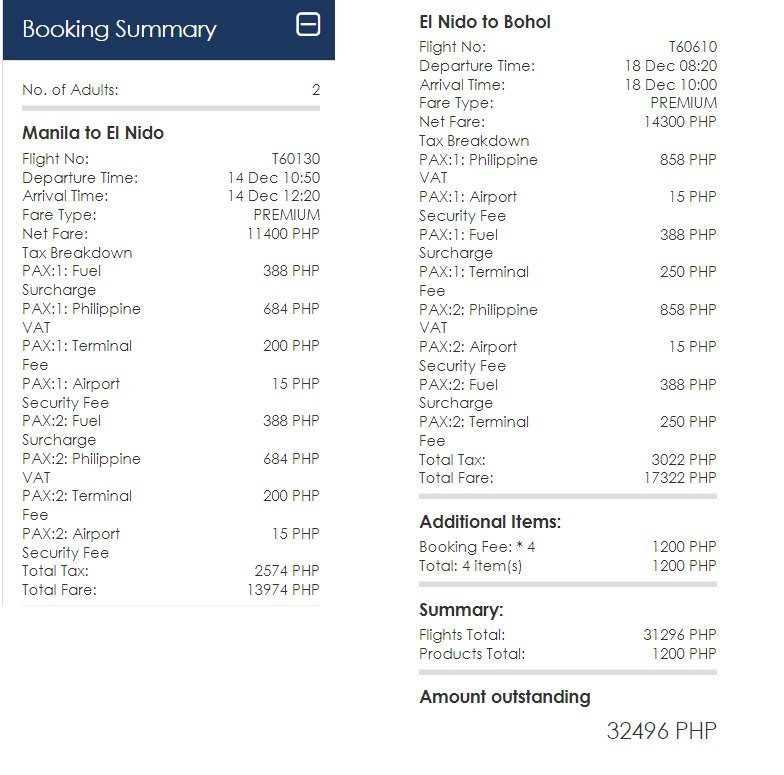This screenshot has width=784, height=775.
Task: Click the 14300 PHP net fare
Action: [680, 122]
